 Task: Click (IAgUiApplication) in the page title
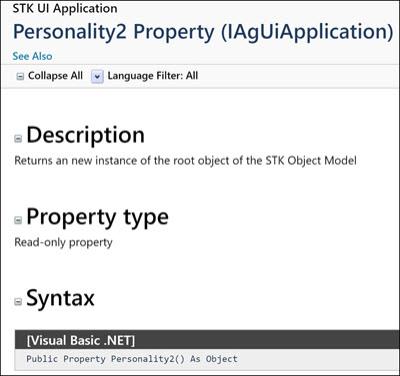tap(307, 32)
